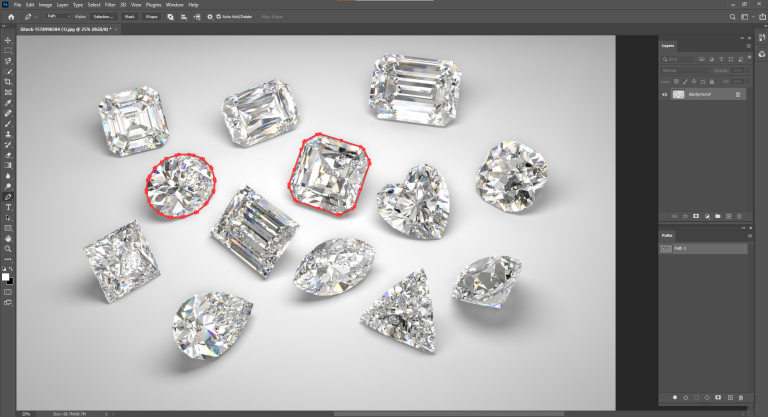Click the Mask button
Image resolution: width=768 pixels, height=417 pixels.
(x=130, y=17)
